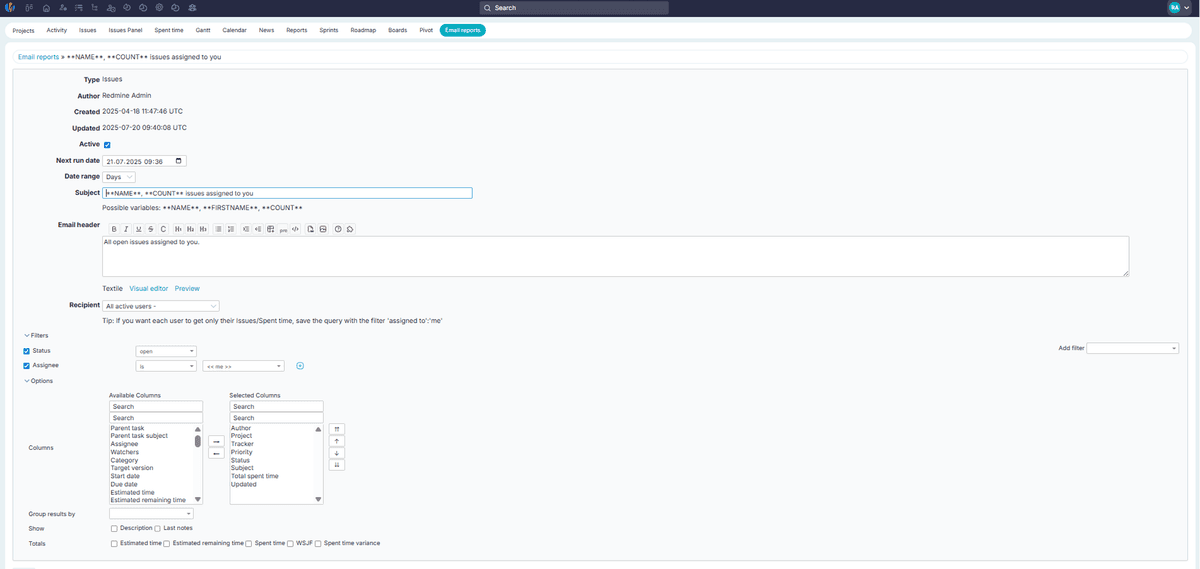Click inside the Subject text field
This screenshot has width=1200, height=569.
[287, 193]
